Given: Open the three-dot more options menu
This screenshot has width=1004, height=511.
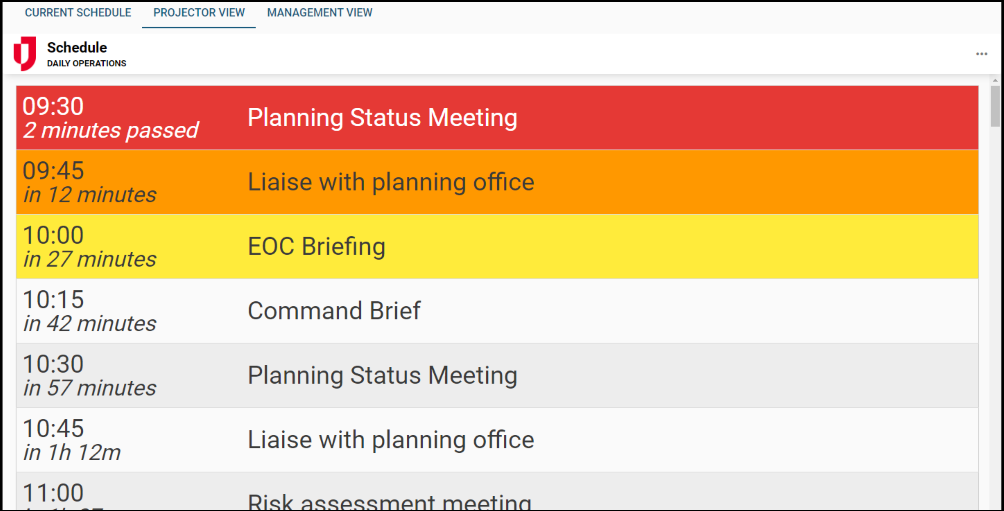Looking at the screenshot, I should coord(982,54).
